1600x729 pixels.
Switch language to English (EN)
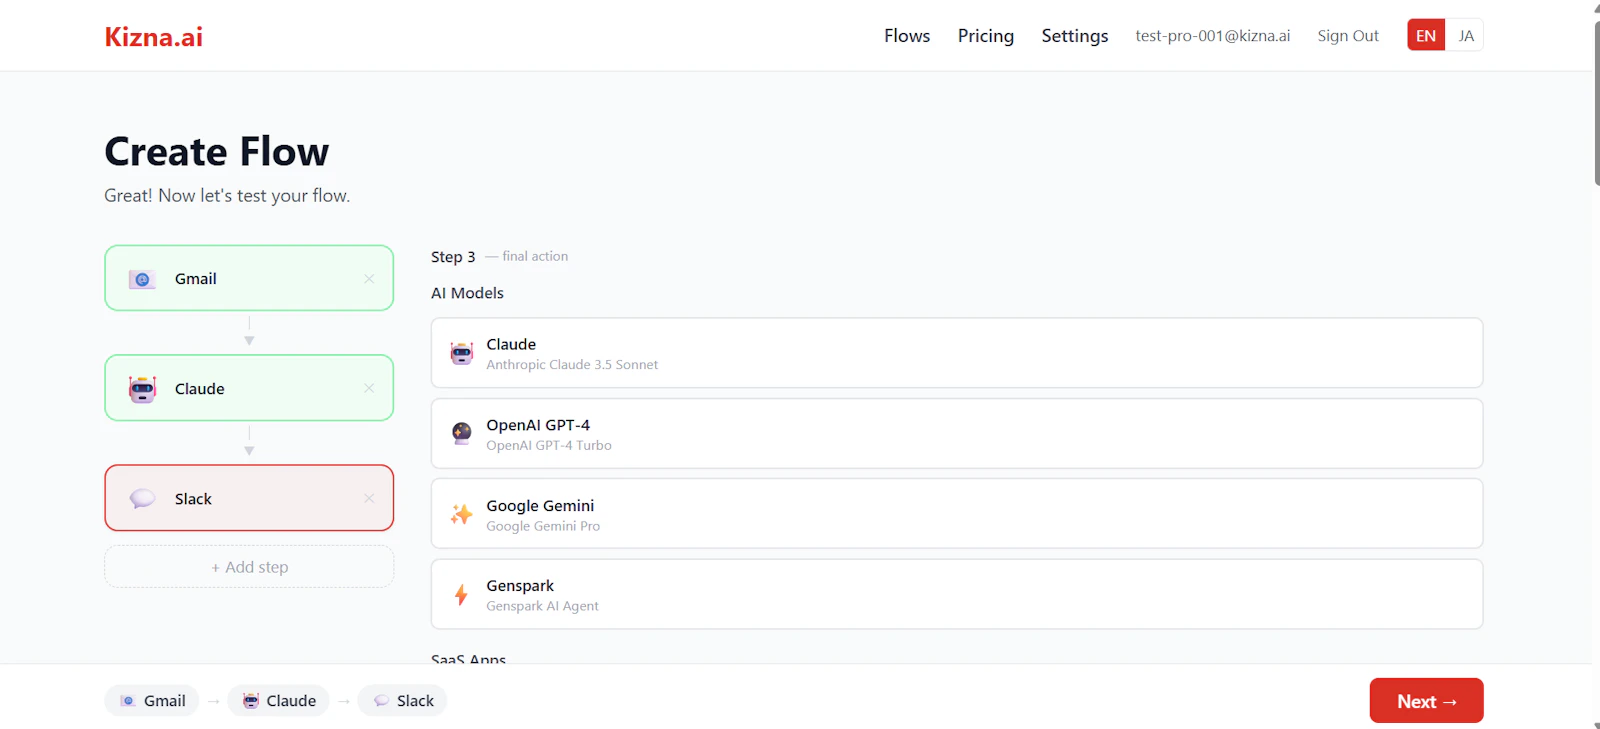[x=1426, y=36]
